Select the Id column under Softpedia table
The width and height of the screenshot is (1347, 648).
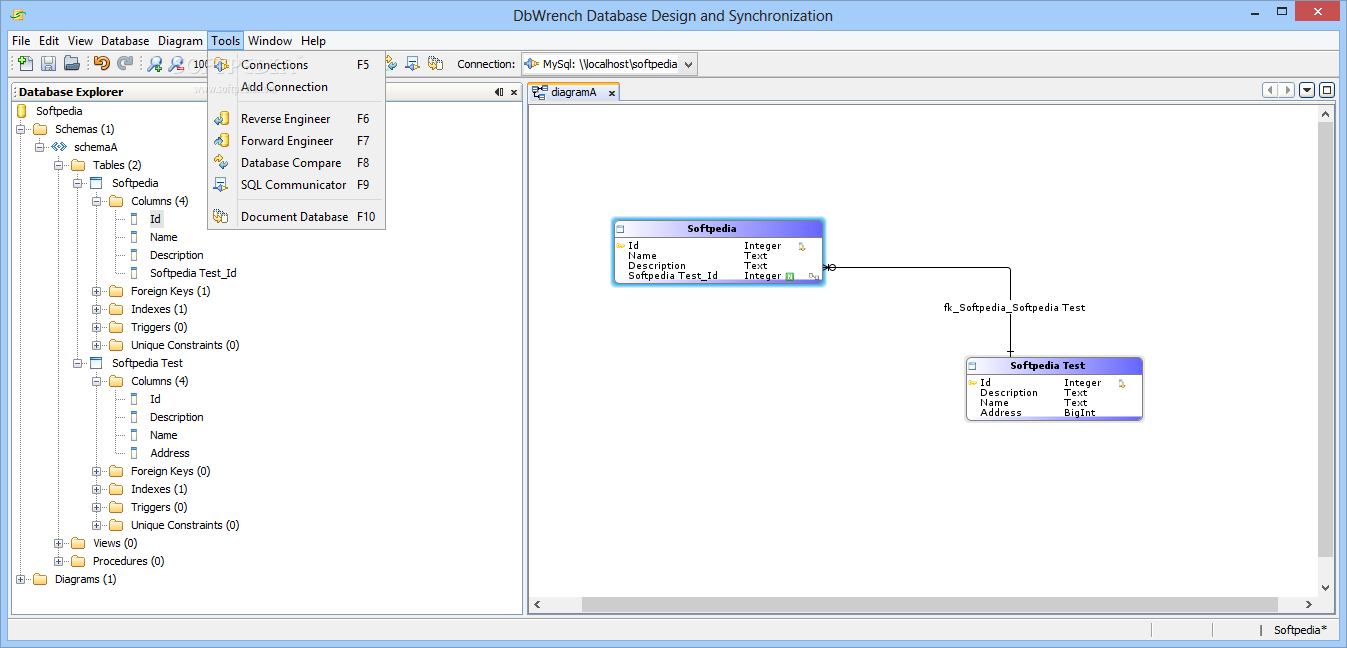(x=155, y=219)
